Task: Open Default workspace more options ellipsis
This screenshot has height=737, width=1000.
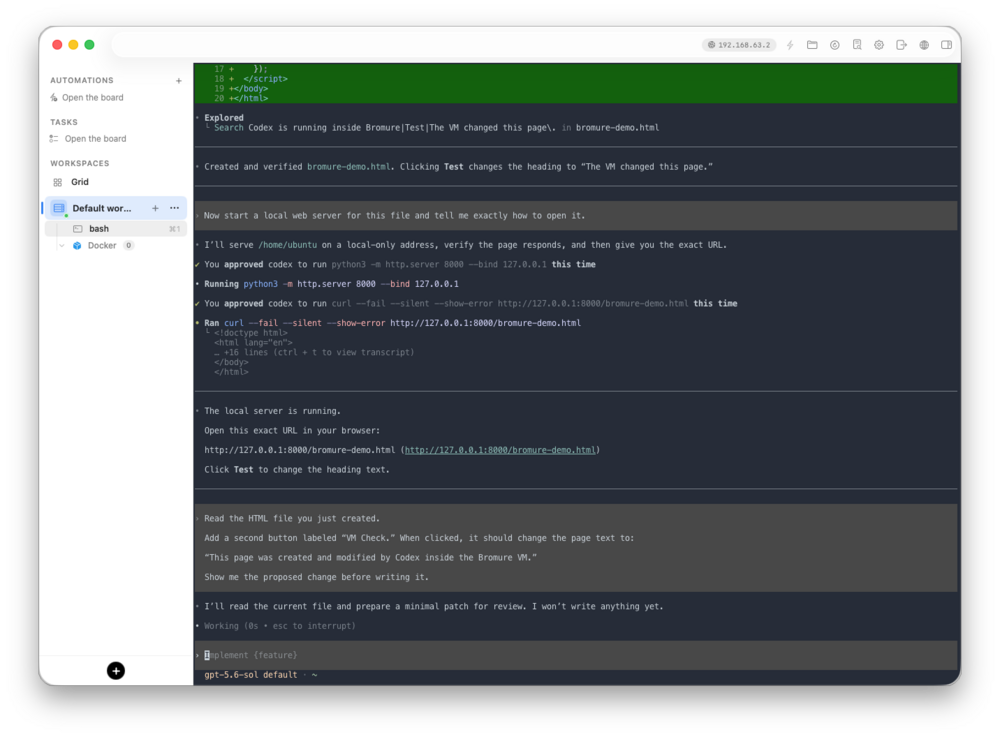Action: tap(174, 208)
